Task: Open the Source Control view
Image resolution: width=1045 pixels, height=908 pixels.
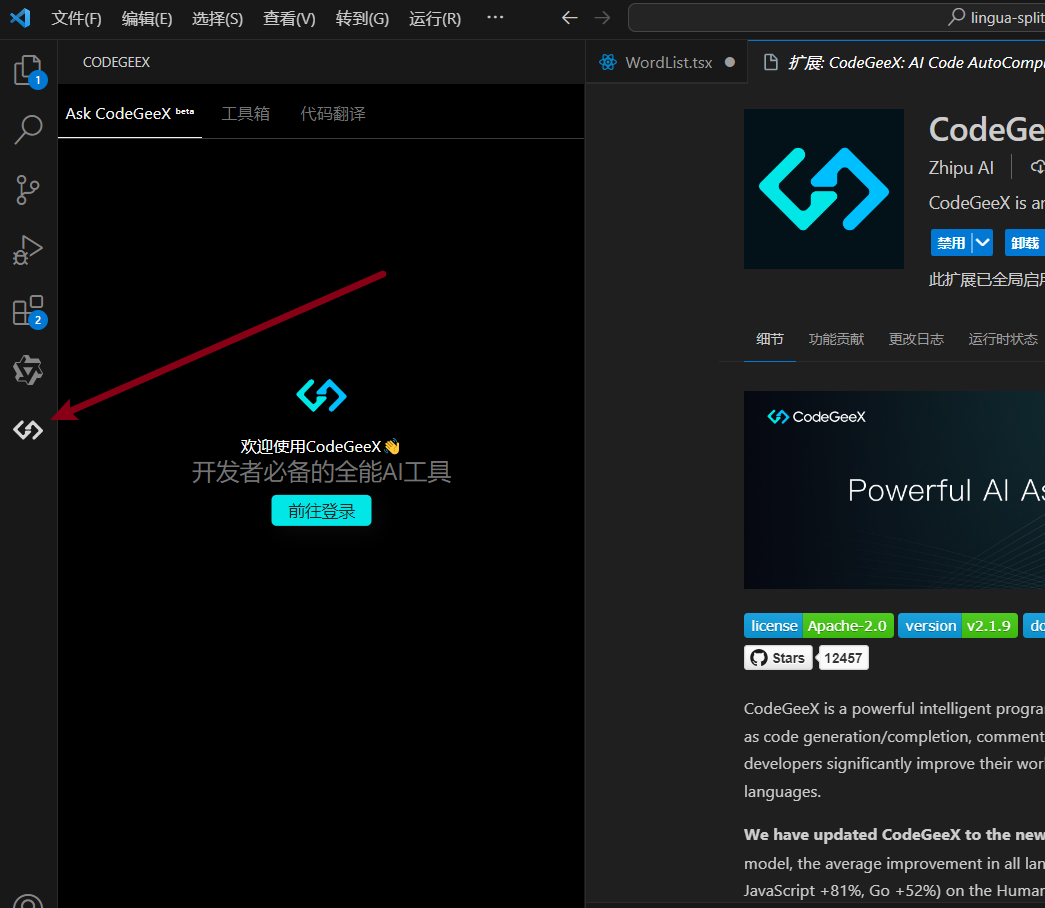Action: pos(28,190)
